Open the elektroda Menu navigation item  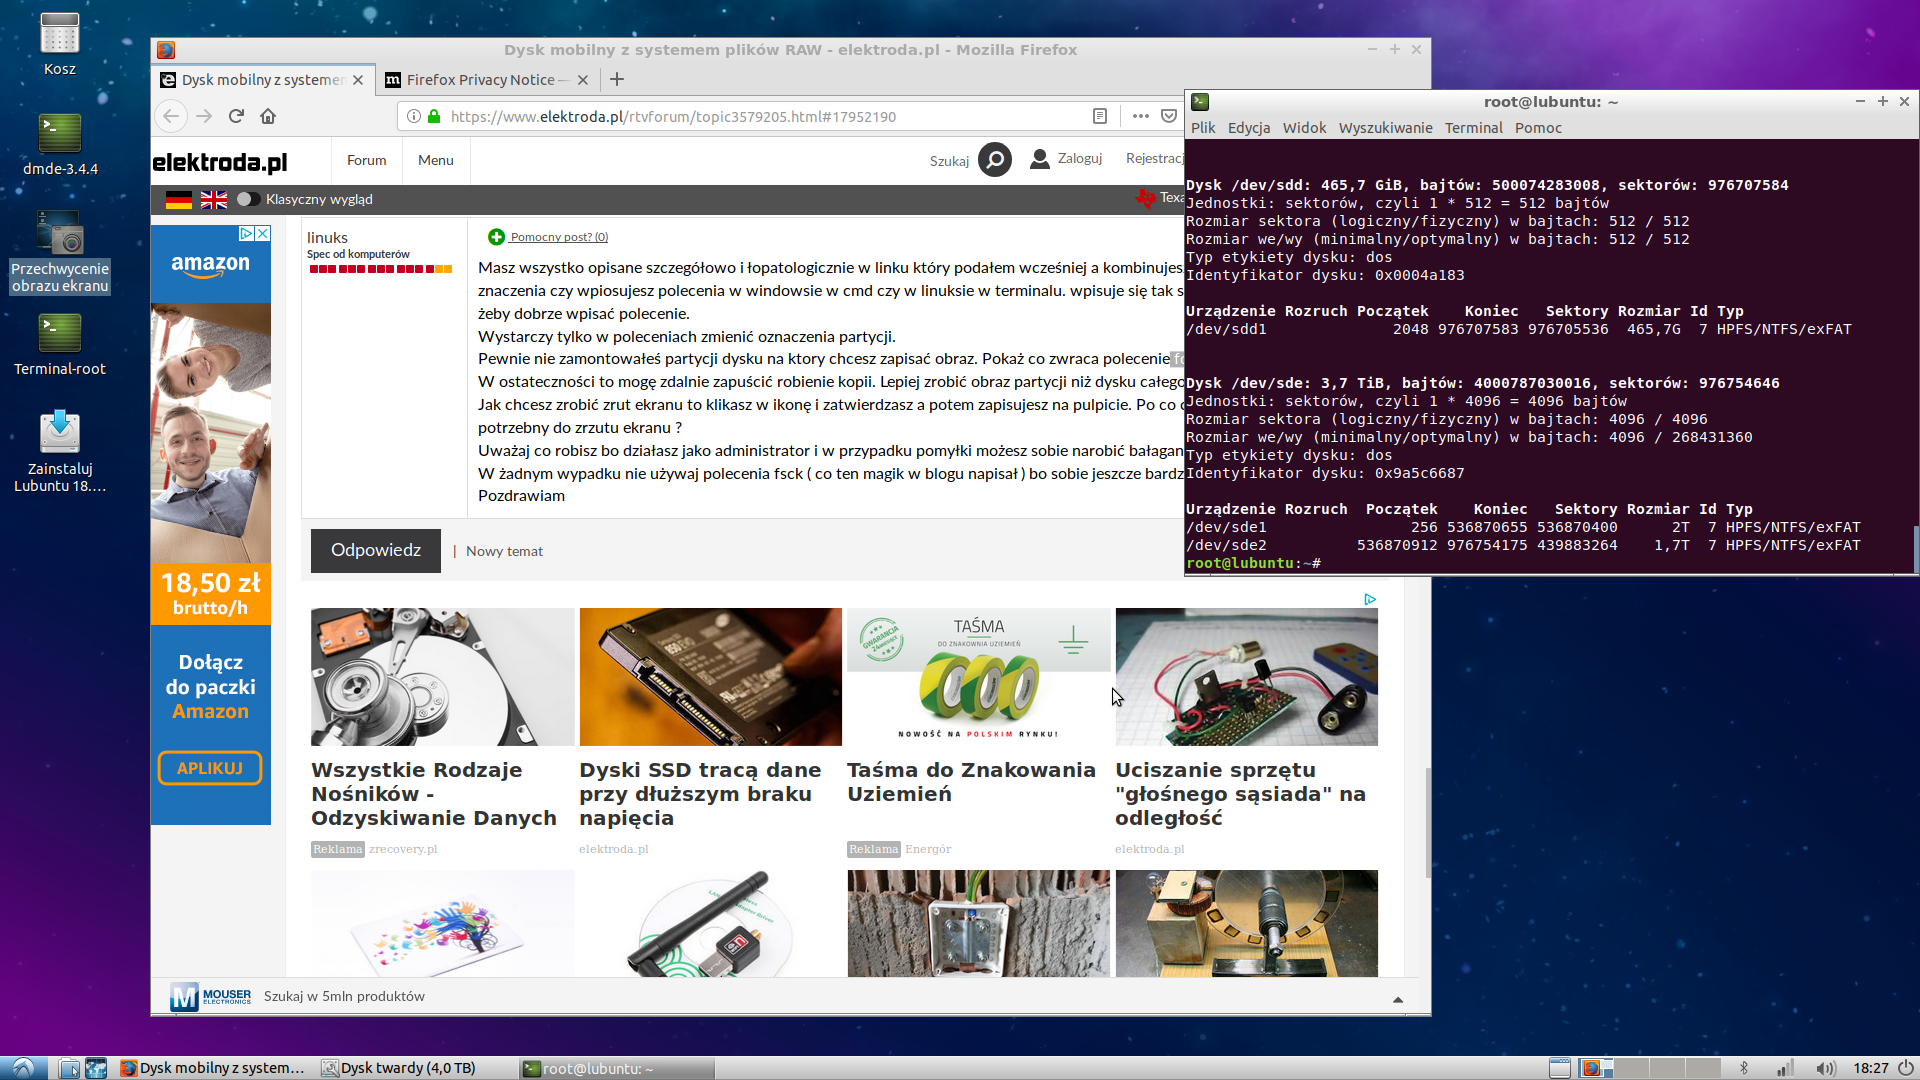[x=435, y=160]
